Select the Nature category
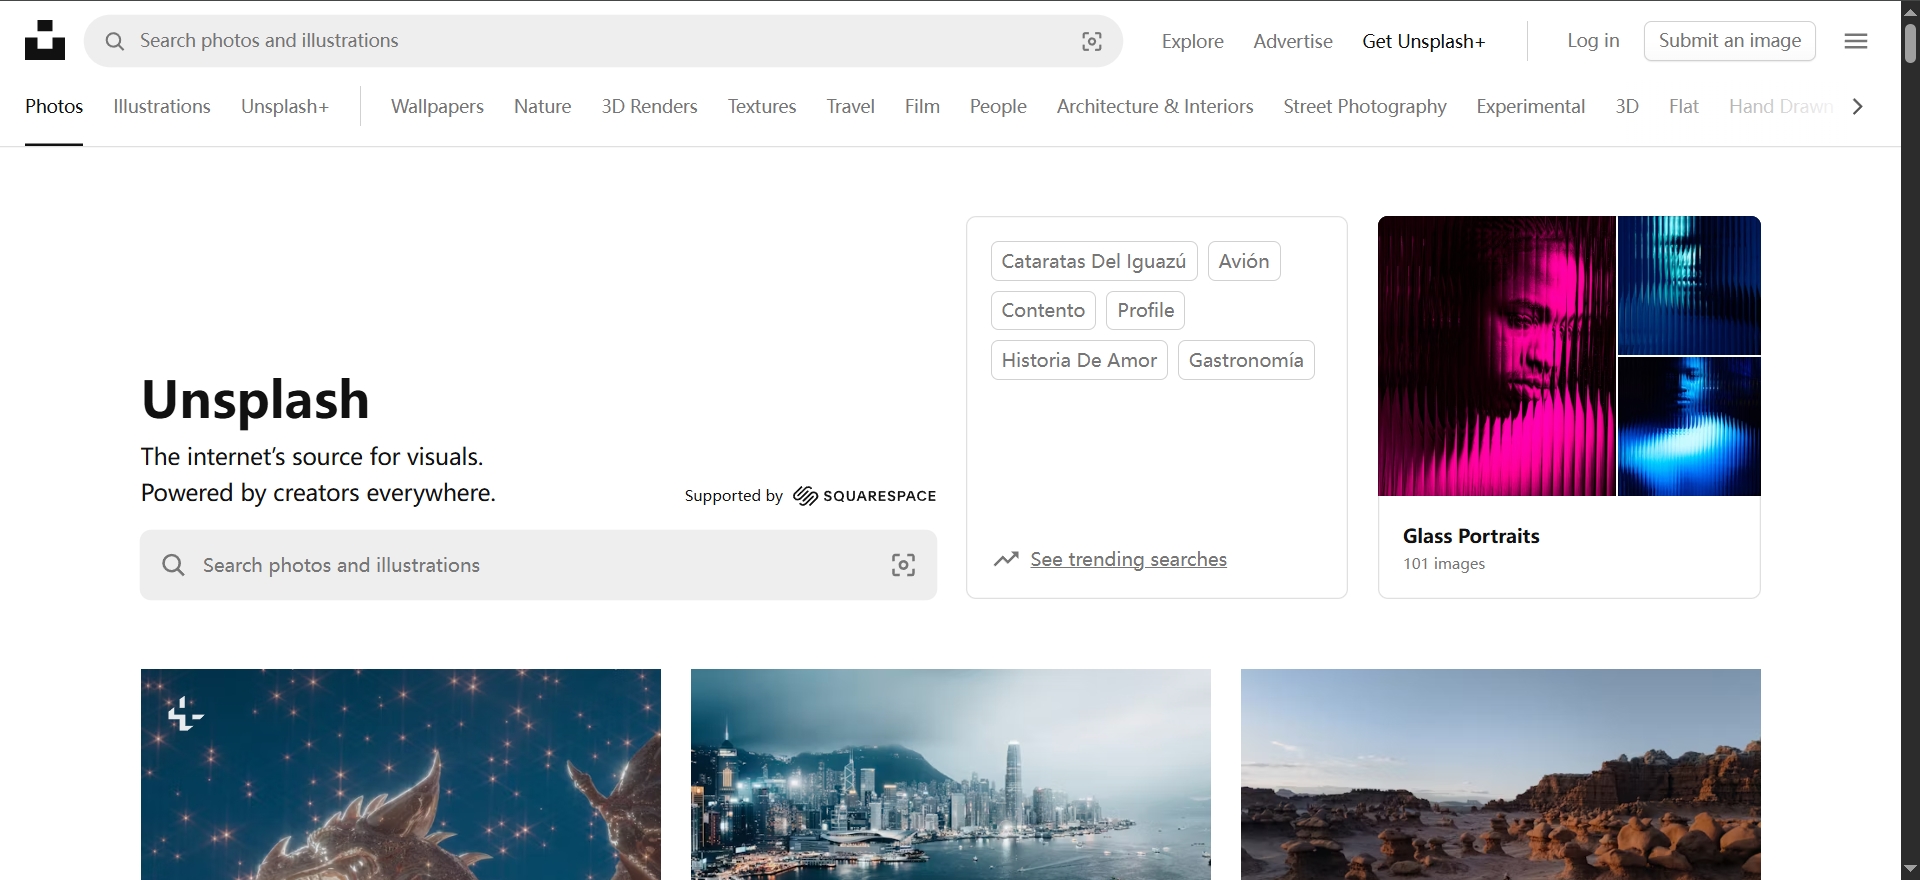 tap(543, 106)
